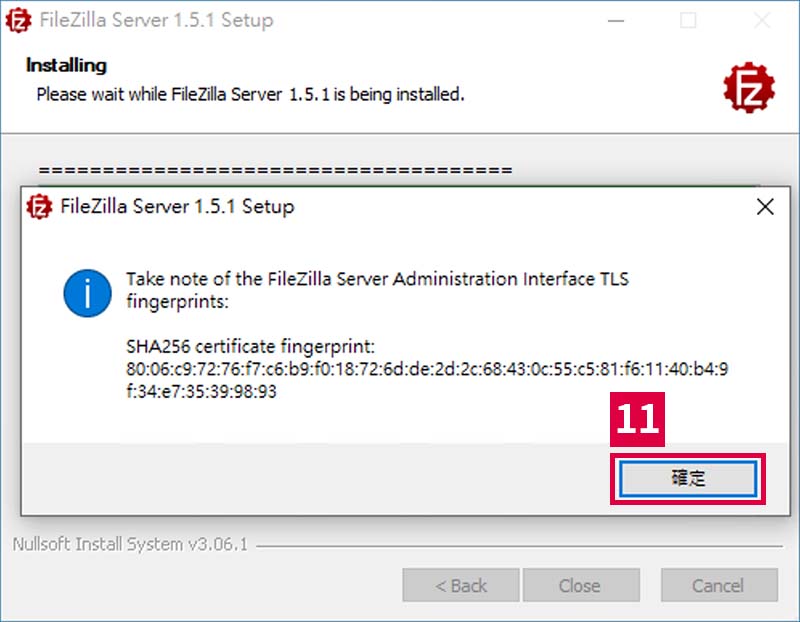Cancel the installation with Cancel button
The height and width of the screenshot is (622, 800).
point(719,585)
